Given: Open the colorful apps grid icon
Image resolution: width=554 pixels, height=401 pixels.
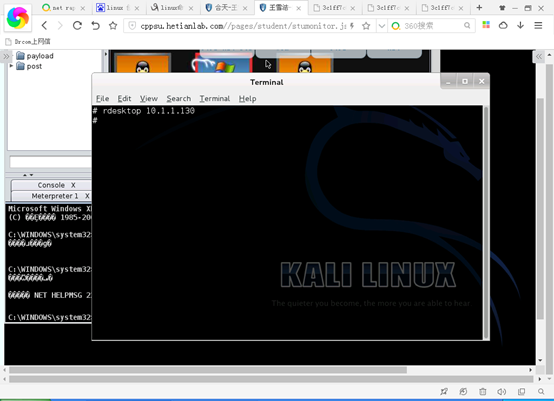Looking at the screenshot, I should (486, 25).
